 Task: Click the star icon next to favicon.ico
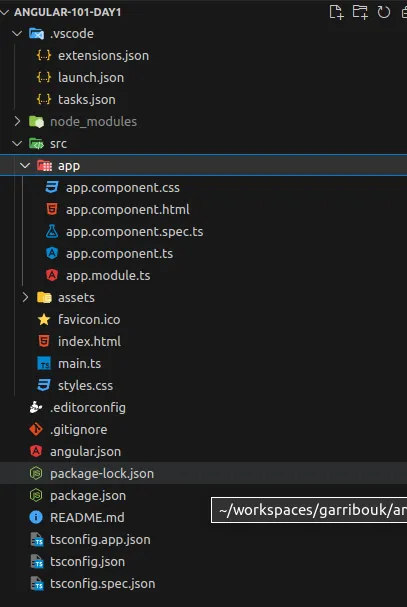click(x=44, y=319)
